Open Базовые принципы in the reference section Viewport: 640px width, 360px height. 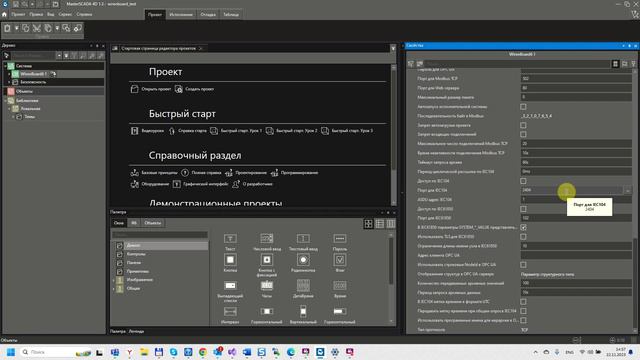tap(154, 173)
